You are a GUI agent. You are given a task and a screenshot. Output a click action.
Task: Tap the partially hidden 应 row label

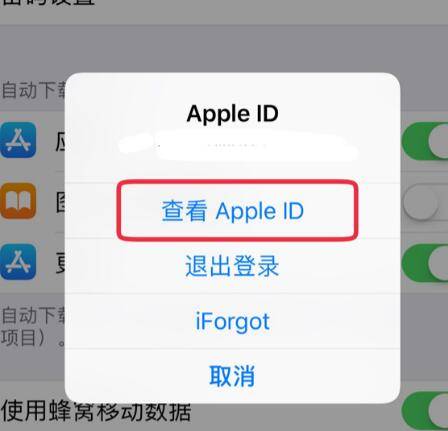60,141
